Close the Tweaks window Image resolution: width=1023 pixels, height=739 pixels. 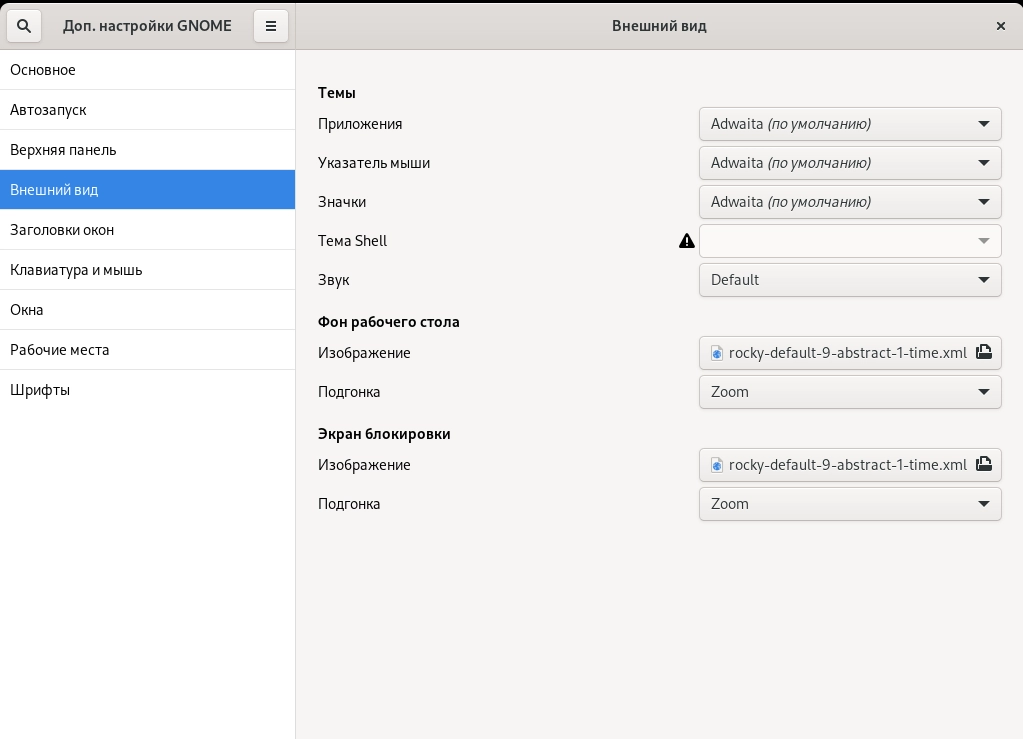click(x=1000, y=26)
